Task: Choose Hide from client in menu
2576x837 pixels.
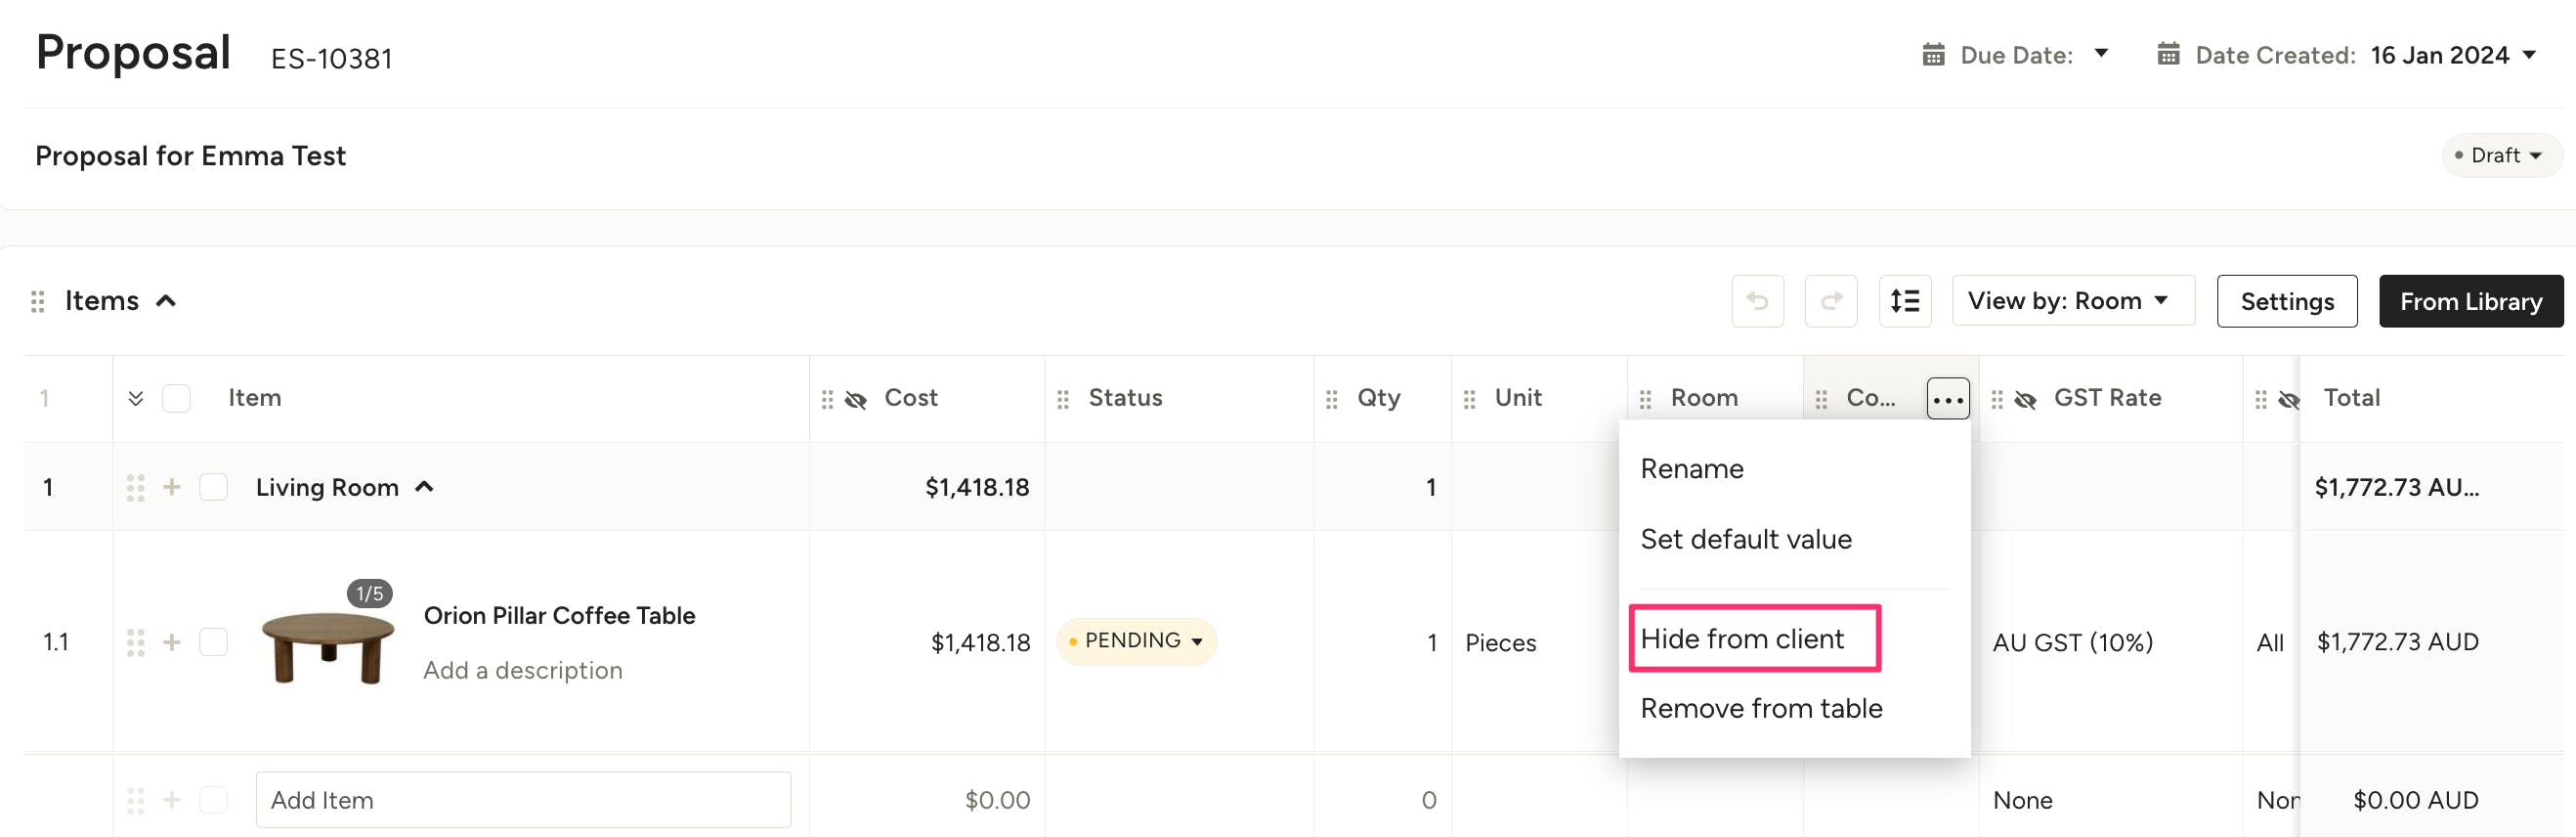Action: pyautogui.click(x=1741, y=639)
